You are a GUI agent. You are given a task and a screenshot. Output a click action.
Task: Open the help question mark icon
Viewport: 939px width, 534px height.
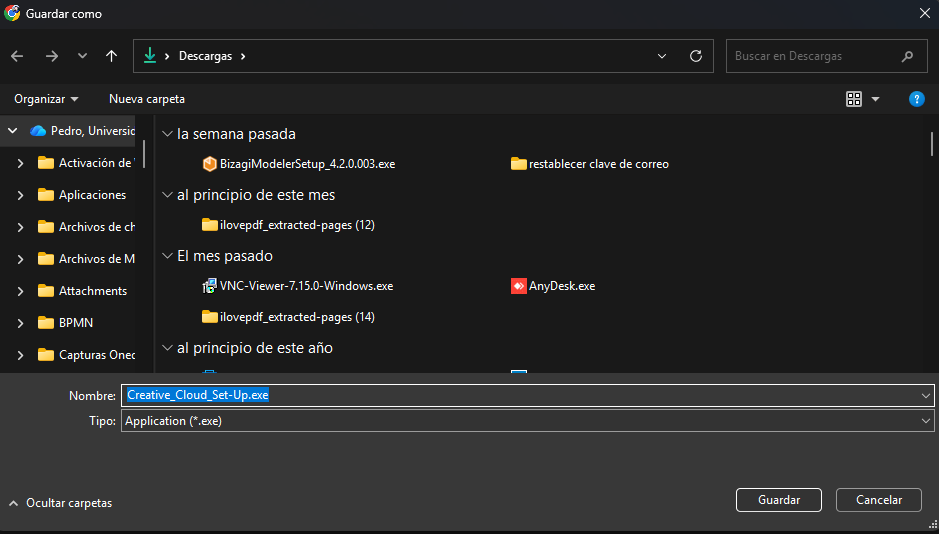[916, 99]
